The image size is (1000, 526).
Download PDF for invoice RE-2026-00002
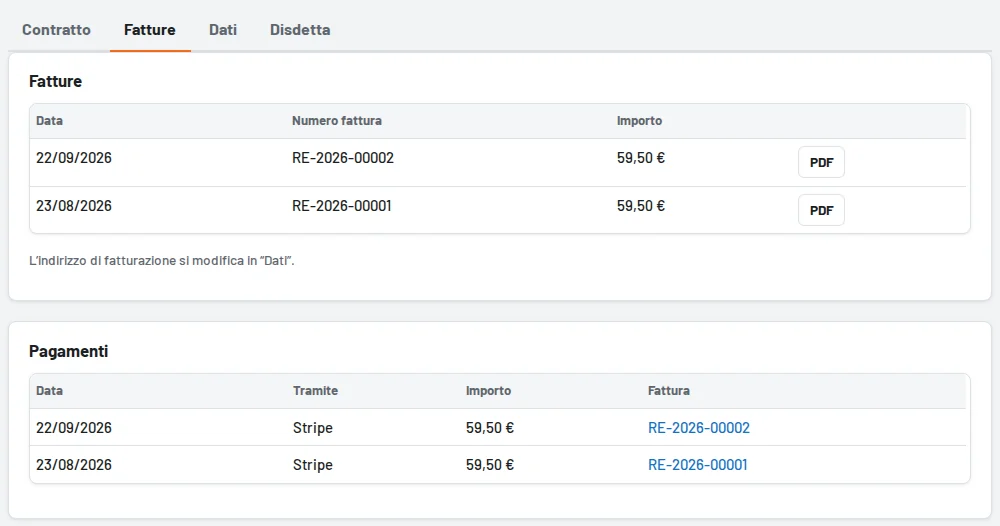coord(821,163)
